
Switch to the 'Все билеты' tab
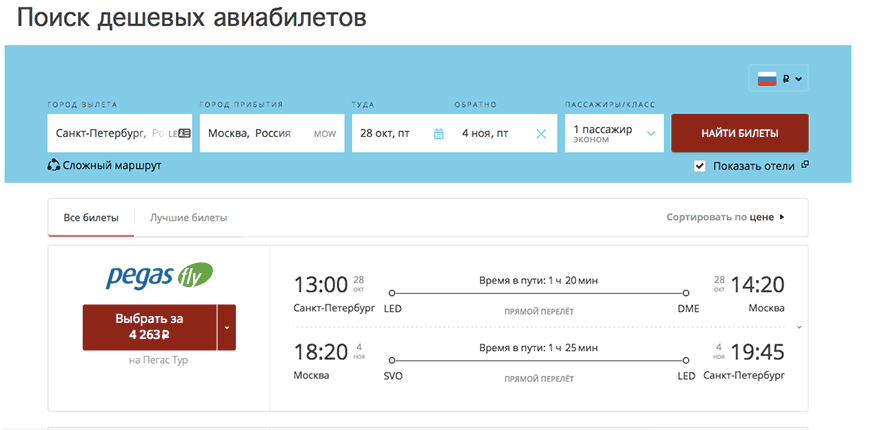[x=91, y=217]
